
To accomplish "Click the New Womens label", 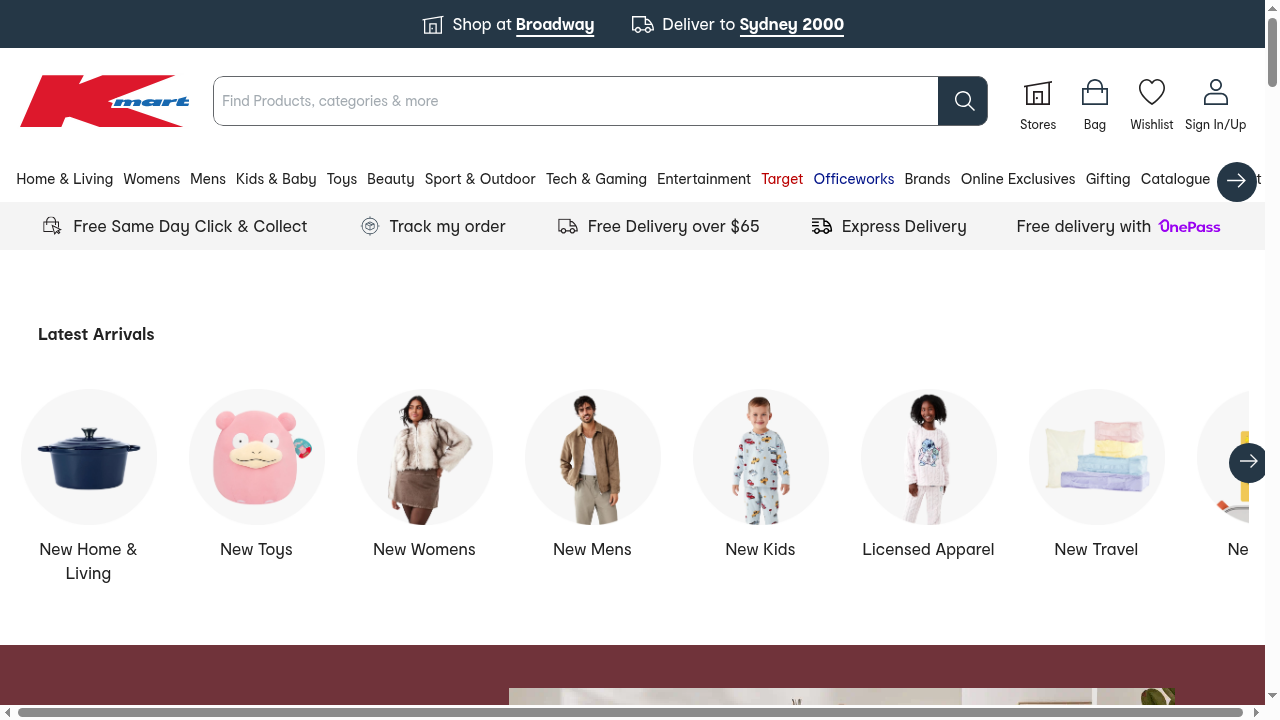I will [424, 549].
